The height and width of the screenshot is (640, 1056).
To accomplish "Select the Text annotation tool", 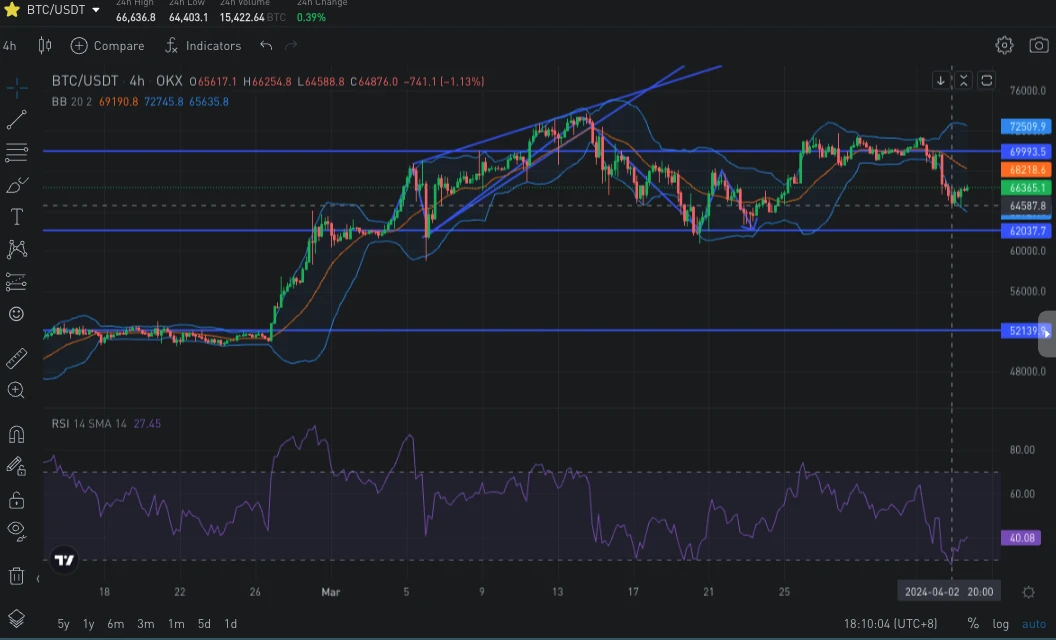I will (x=16, y=217).
